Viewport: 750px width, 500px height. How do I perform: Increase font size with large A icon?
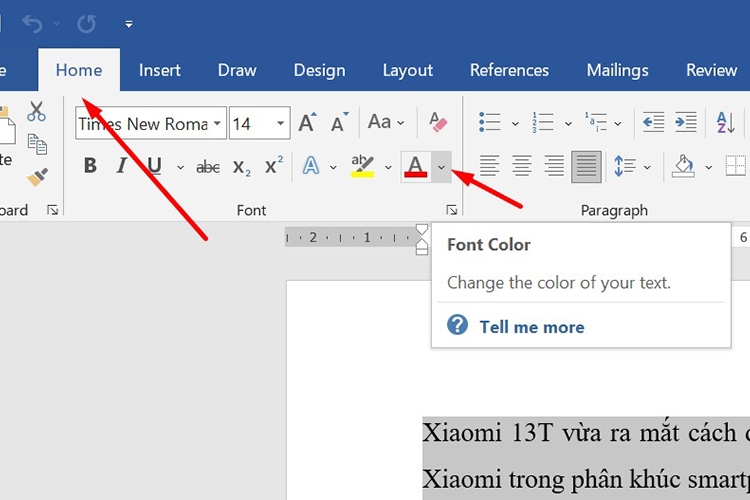click(308, 122)
